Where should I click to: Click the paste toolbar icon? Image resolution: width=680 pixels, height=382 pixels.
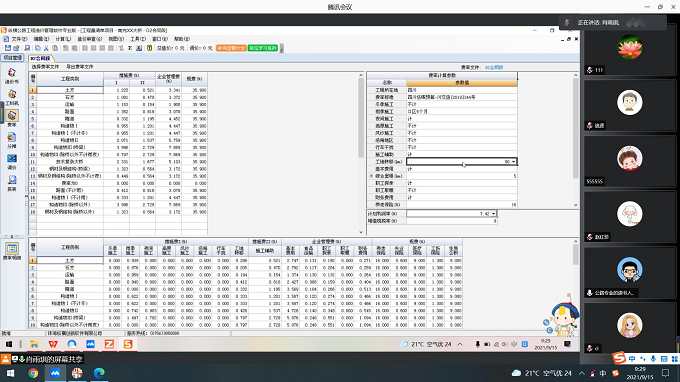coord(55,48)
